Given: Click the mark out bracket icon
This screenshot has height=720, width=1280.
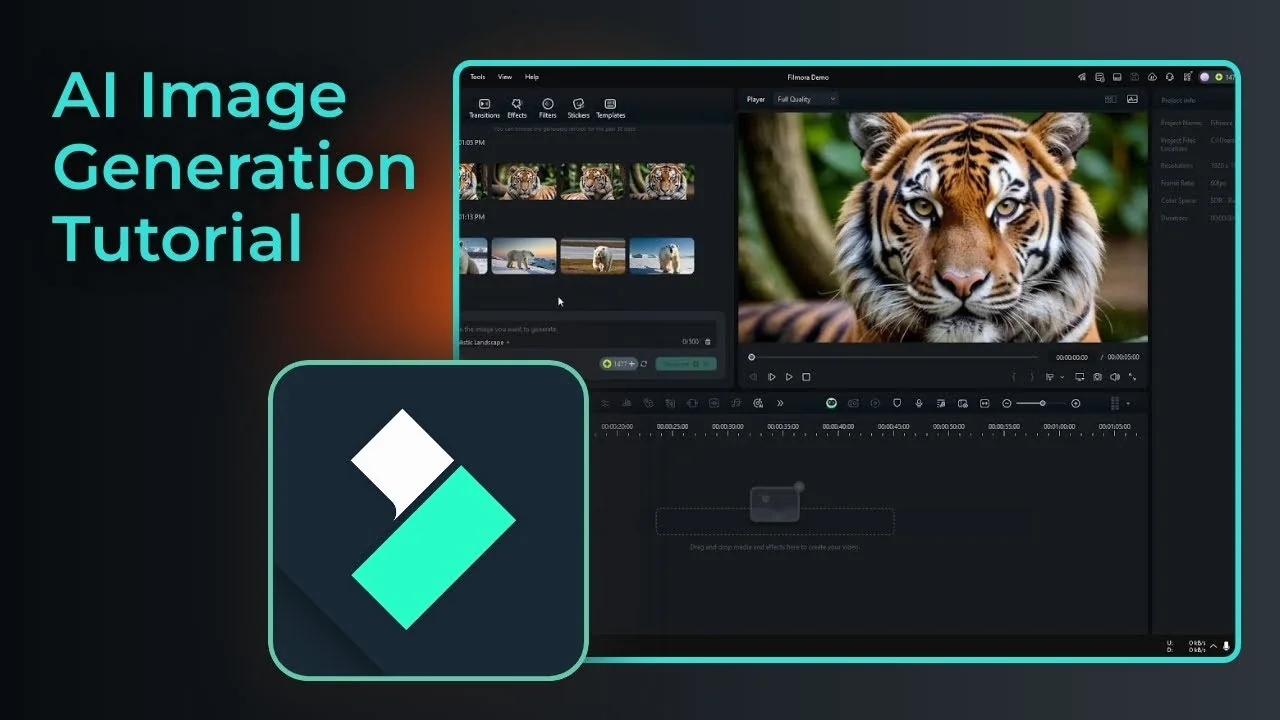Looking at the screenshot, I should pyautogui.click(x=1032, y=377).
